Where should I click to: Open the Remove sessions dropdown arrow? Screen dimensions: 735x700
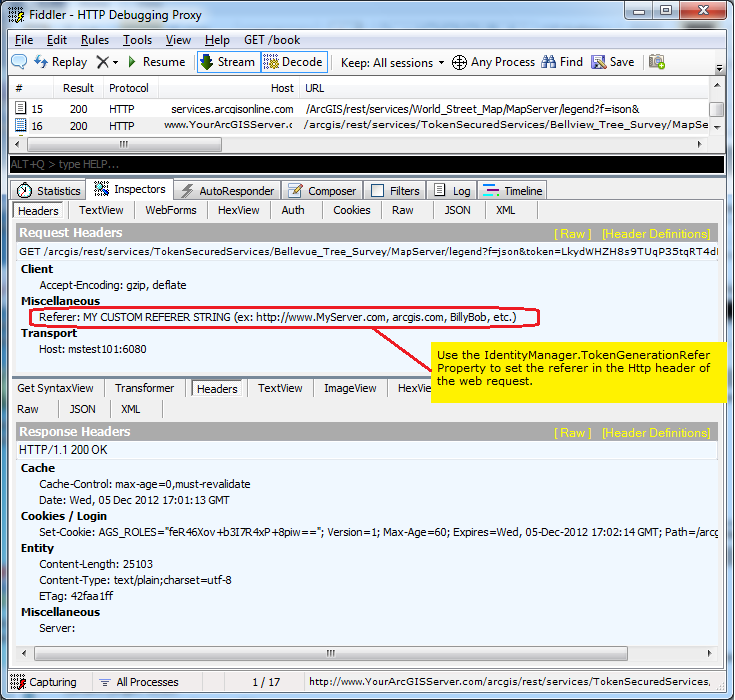pos(115,62)
